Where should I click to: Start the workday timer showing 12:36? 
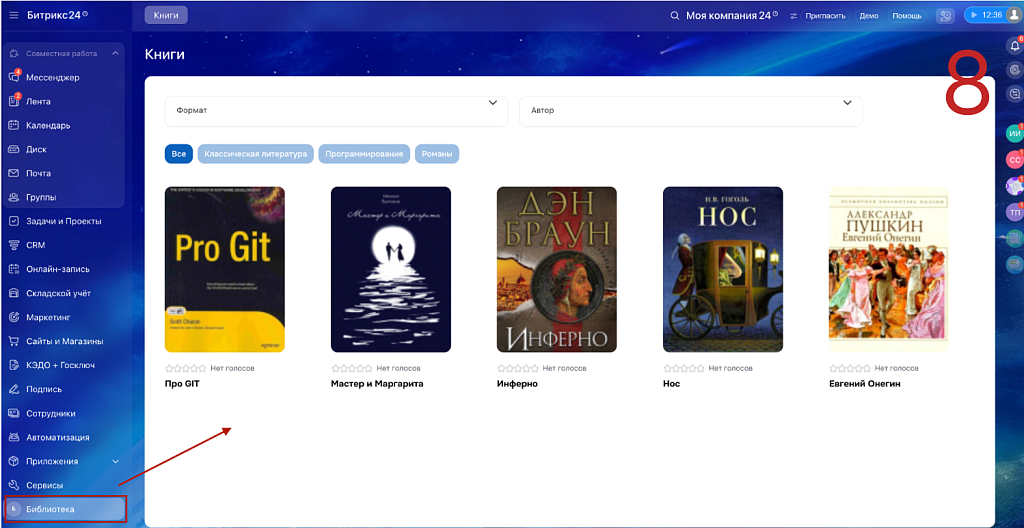(984, 15)
